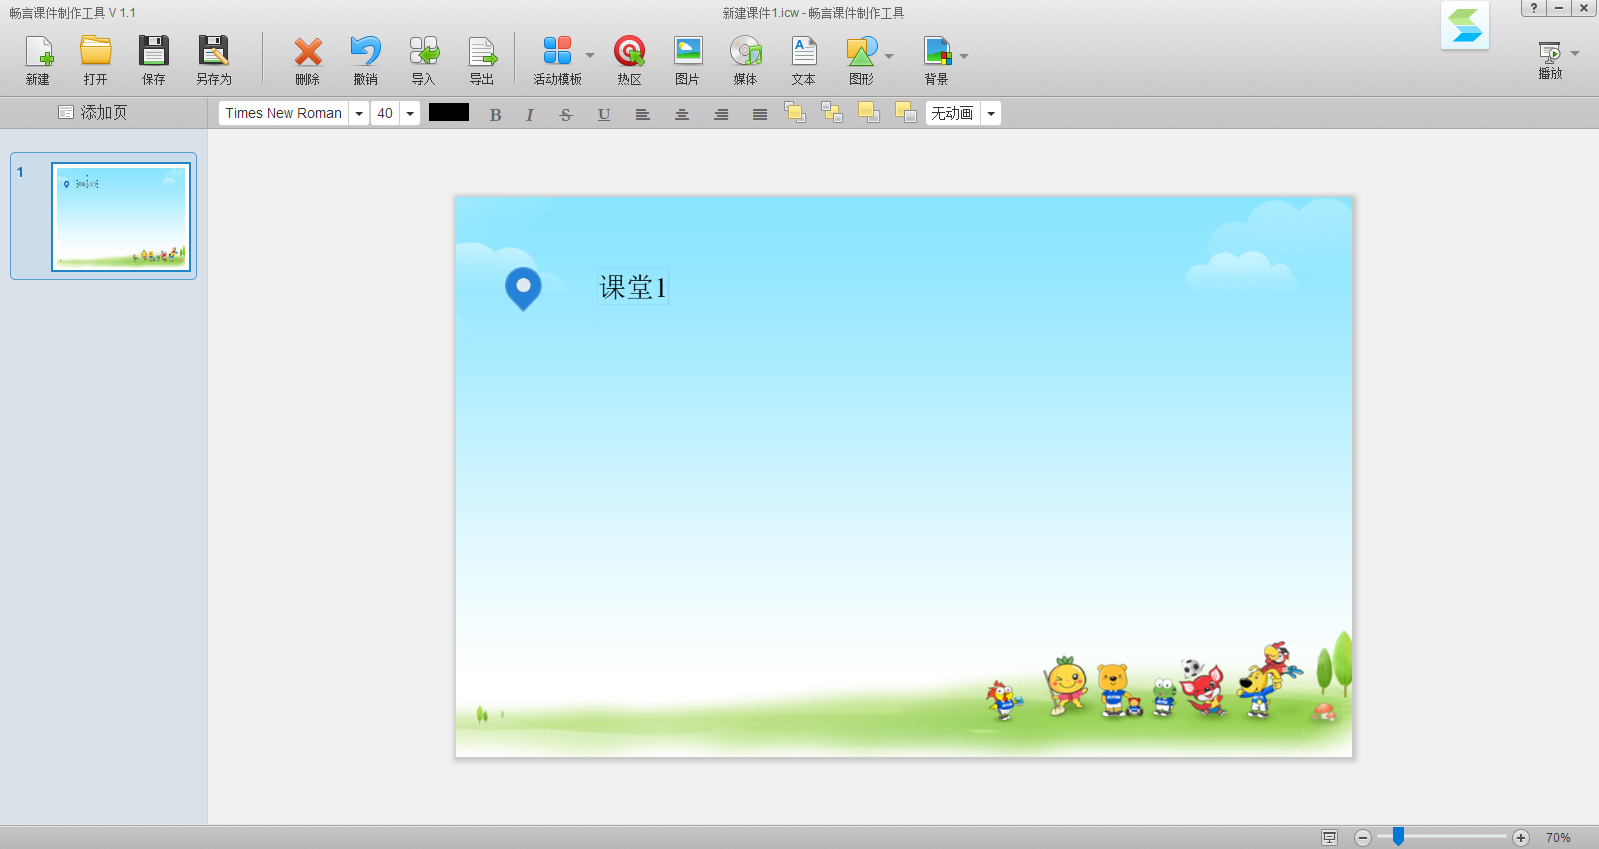This screenshot has height=849, width=1599.
Task: Click the 添加页 add page button
Action: pyautogui.click(x=93, y=112)
